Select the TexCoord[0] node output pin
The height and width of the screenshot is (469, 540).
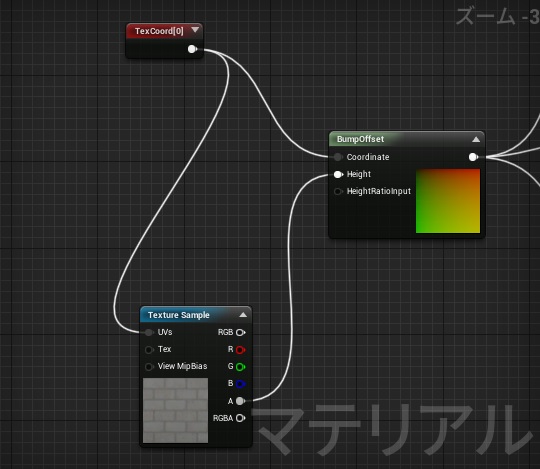click(x=192, y=49)
